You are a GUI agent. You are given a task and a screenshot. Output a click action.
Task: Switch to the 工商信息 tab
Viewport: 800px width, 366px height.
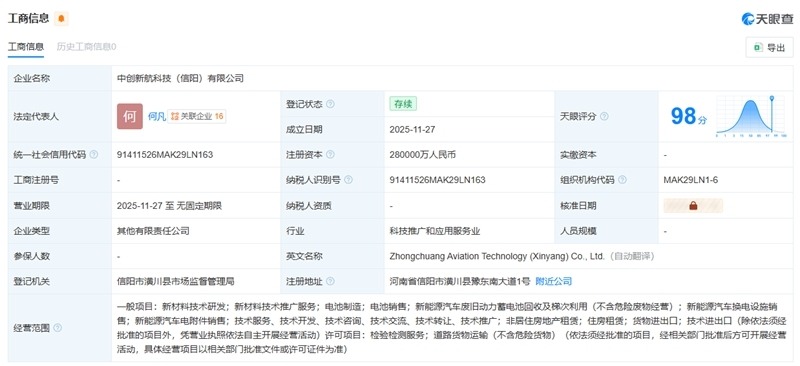pyautogui.click(x=26, y=46)
